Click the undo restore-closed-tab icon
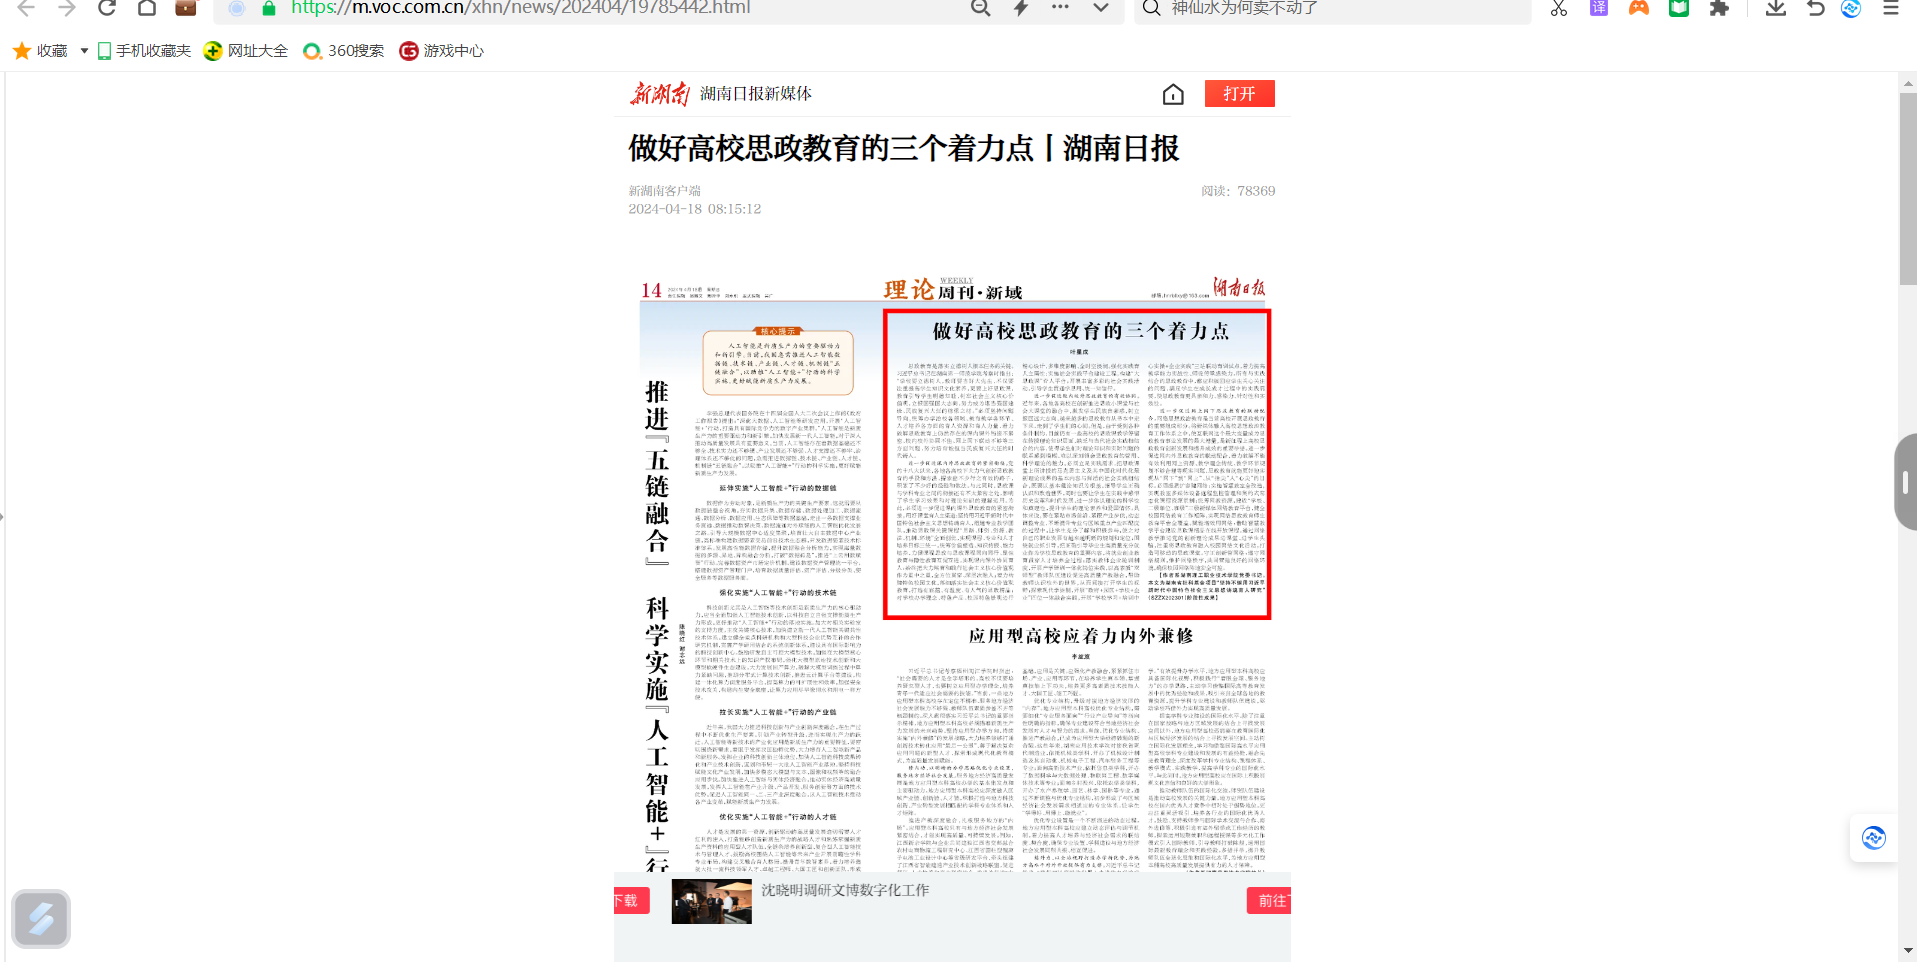Screen dimensions: 1917x962 [1816, 8]
